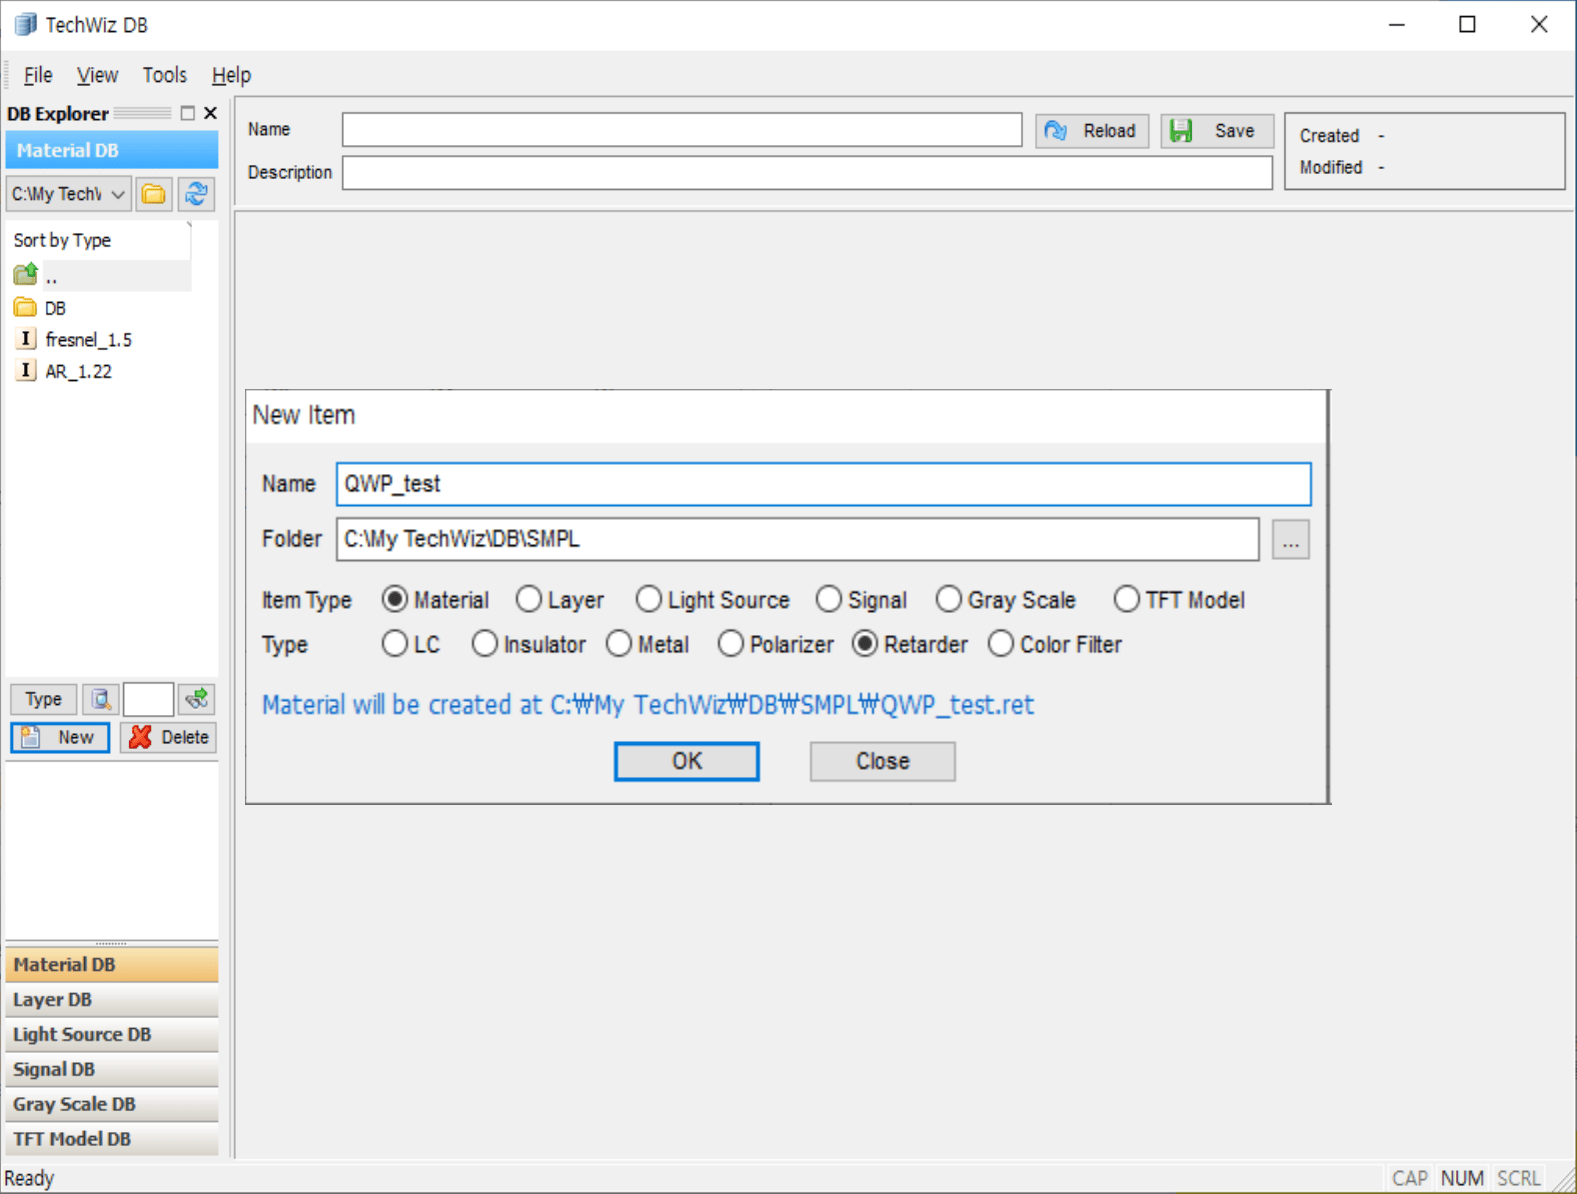Click the green arrow go icon
Image resolution: width=1577 pixels, height=1194 pixels.
[x=197, y=699]
